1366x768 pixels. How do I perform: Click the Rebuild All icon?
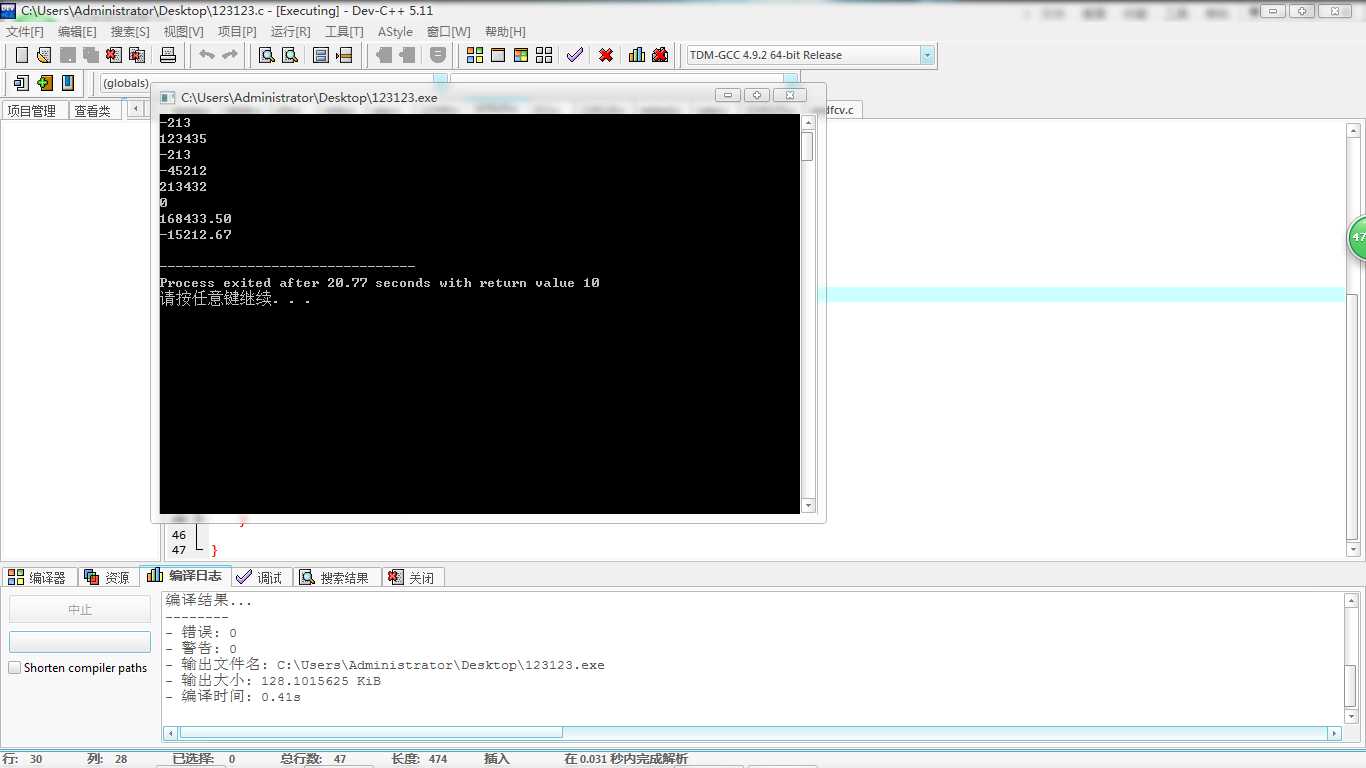click(x=544, y=55)
